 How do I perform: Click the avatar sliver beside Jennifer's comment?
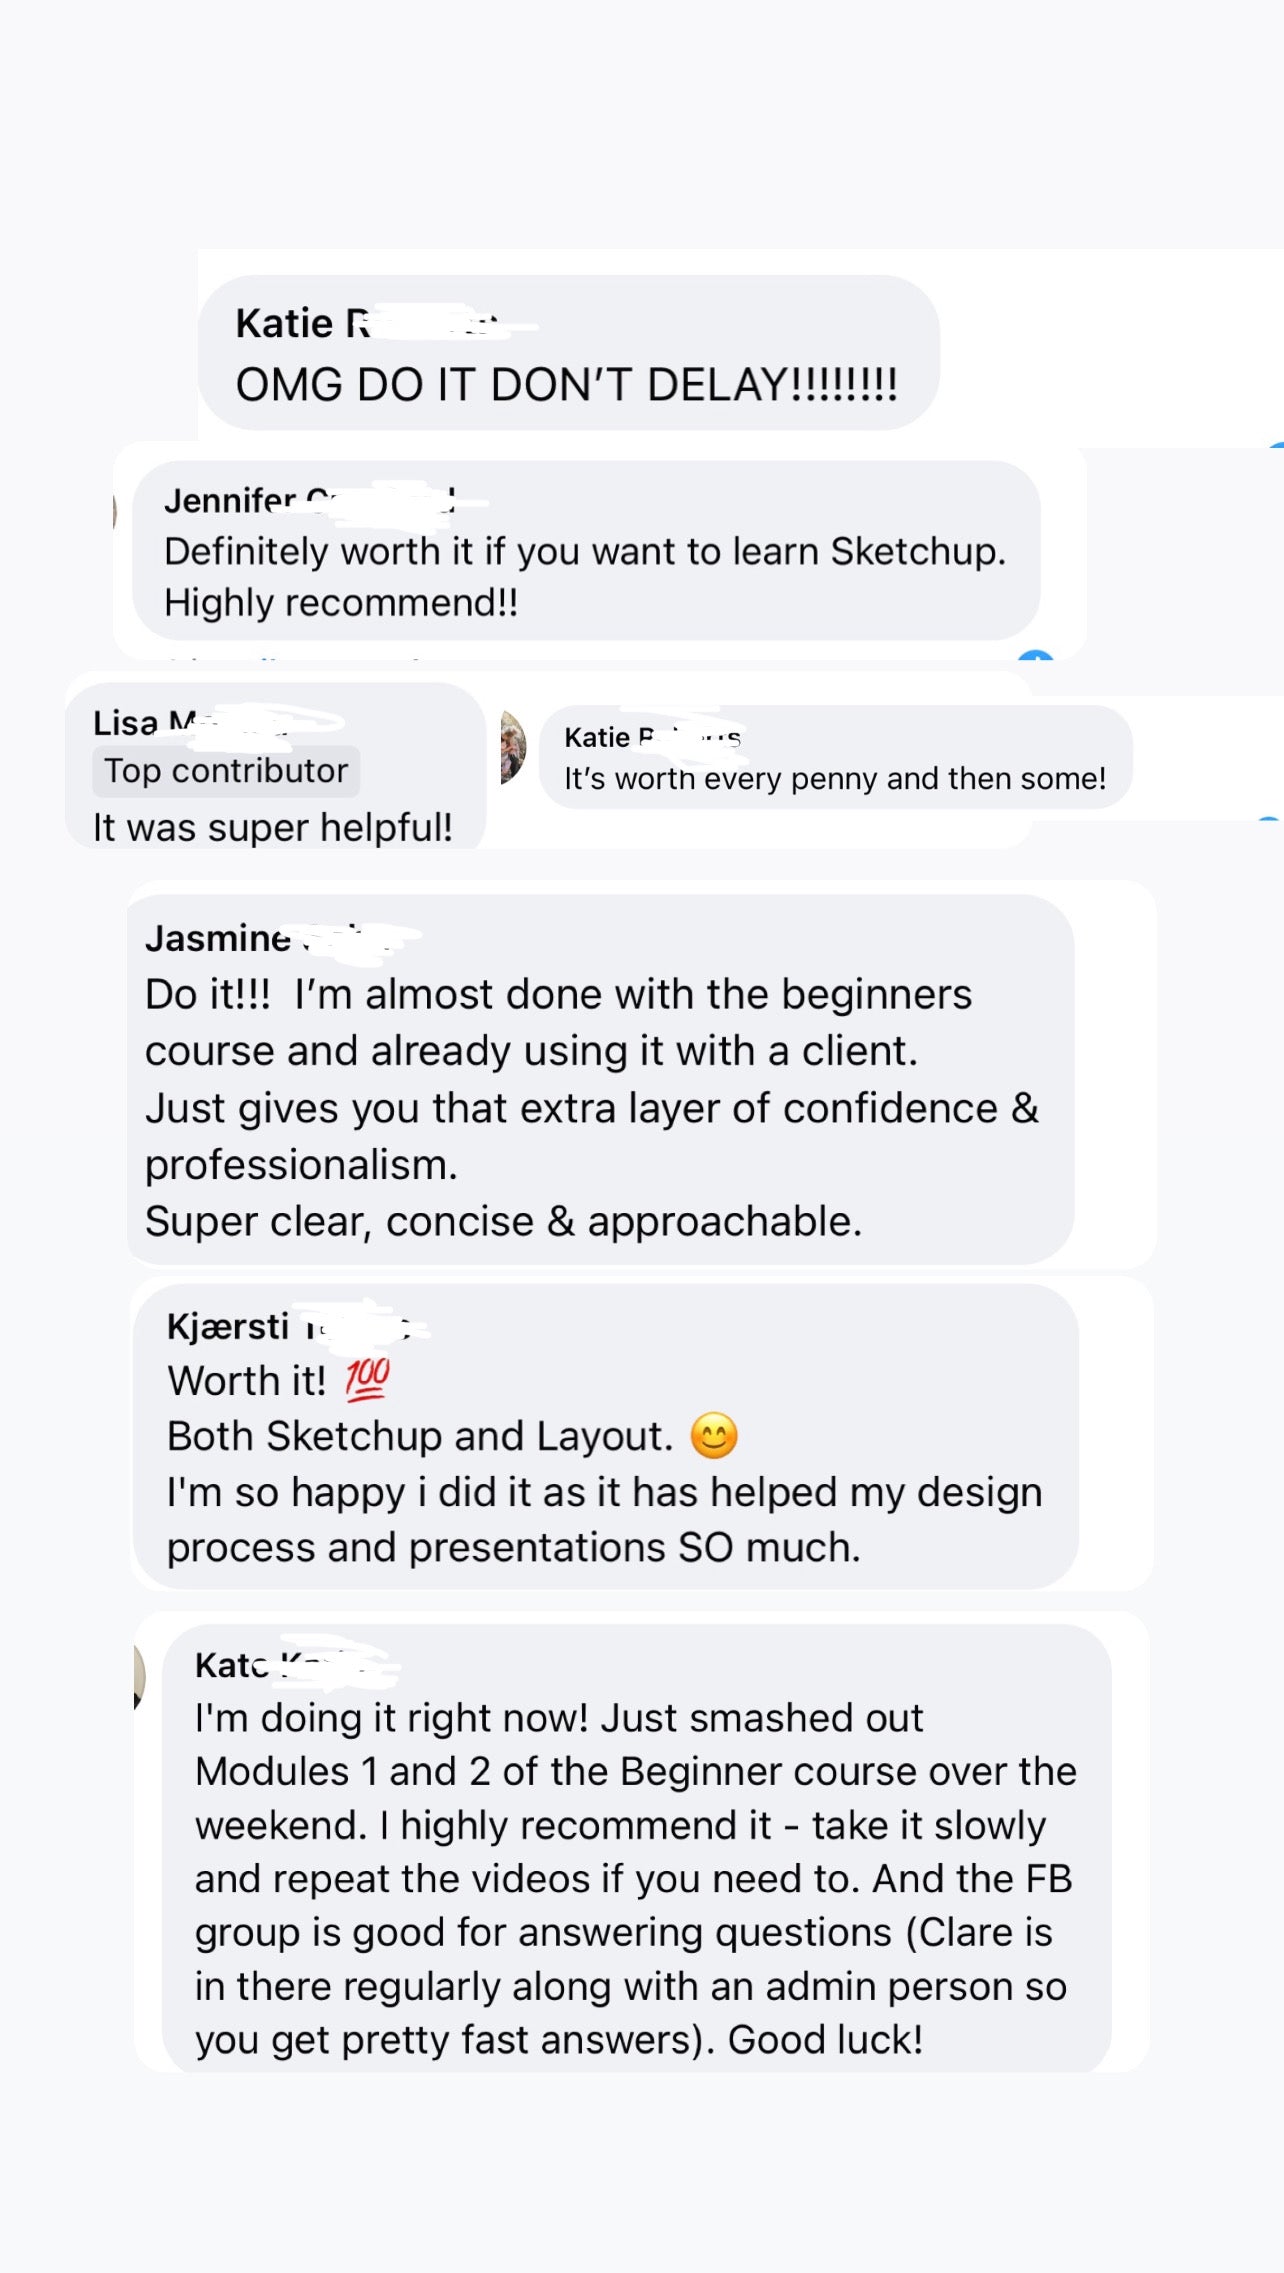tap(115, 511)
